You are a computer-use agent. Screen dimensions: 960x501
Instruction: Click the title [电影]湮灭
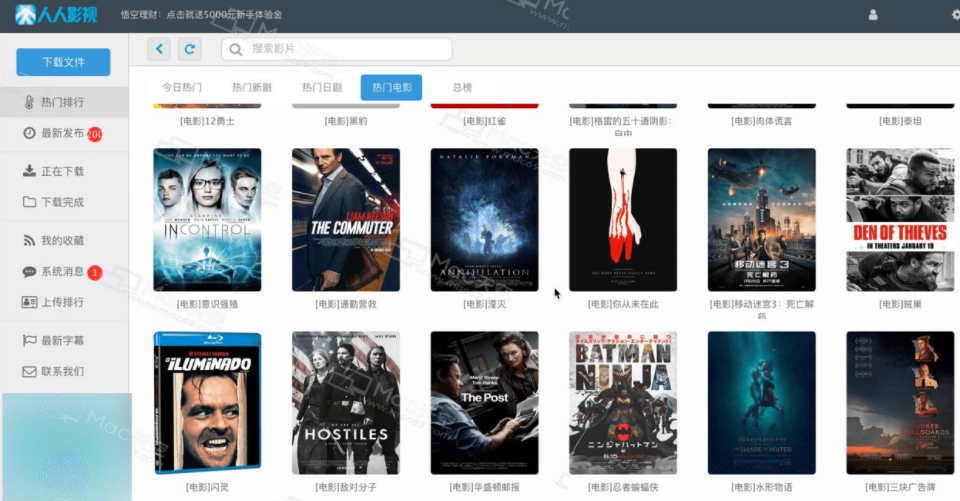[484, 304]
